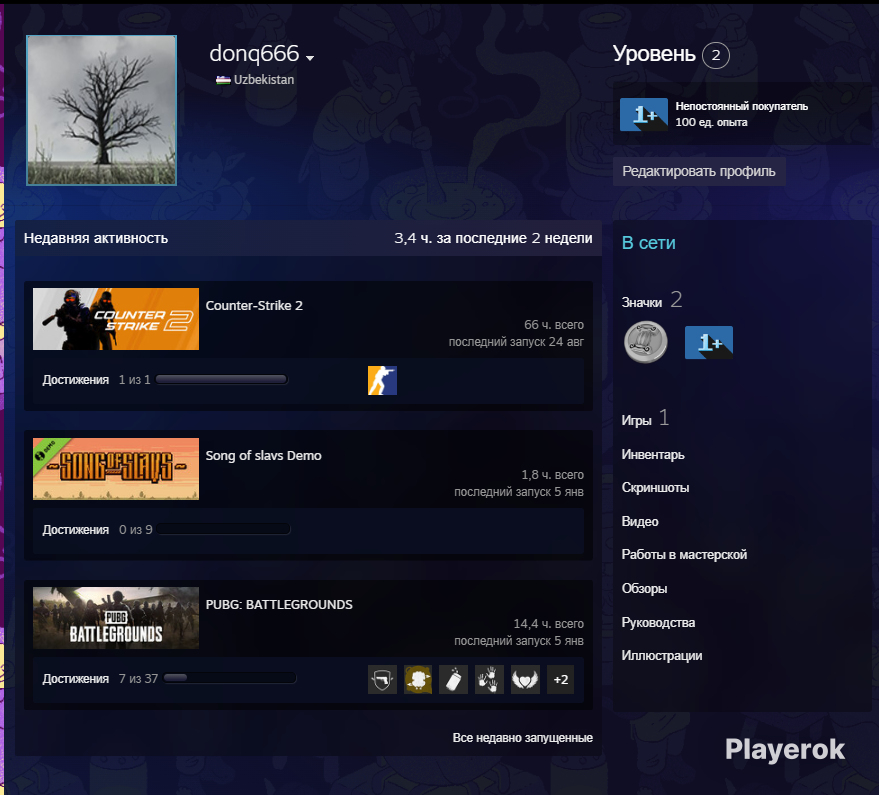Screen dimensions: 879x795
Task: View Song of slavs Достижения link
Action: [x=76, y=530]
